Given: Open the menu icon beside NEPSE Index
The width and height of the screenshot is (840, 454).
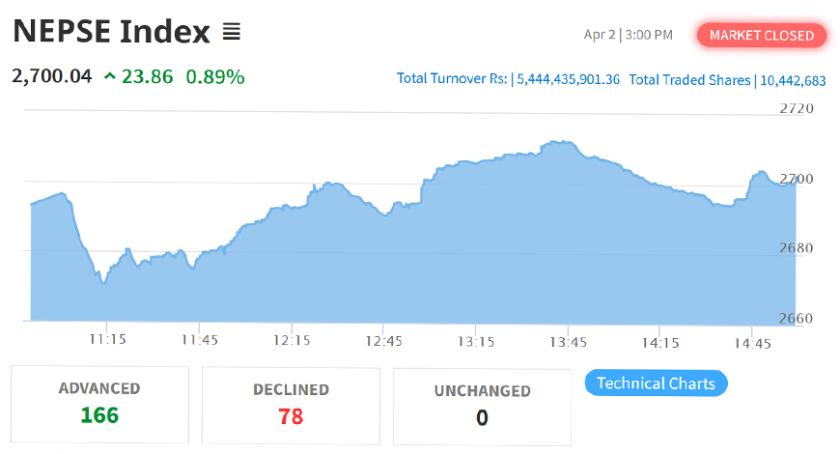Looking at the screenshot, I should 231,32.
